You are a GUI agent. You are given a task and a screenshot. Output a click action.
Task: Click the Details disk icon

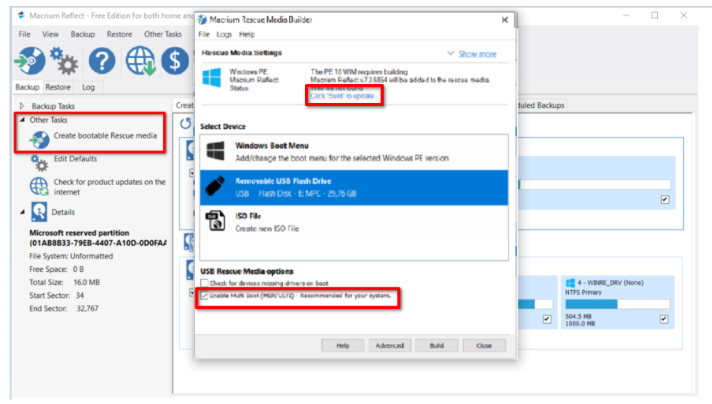tap(39, 212)
